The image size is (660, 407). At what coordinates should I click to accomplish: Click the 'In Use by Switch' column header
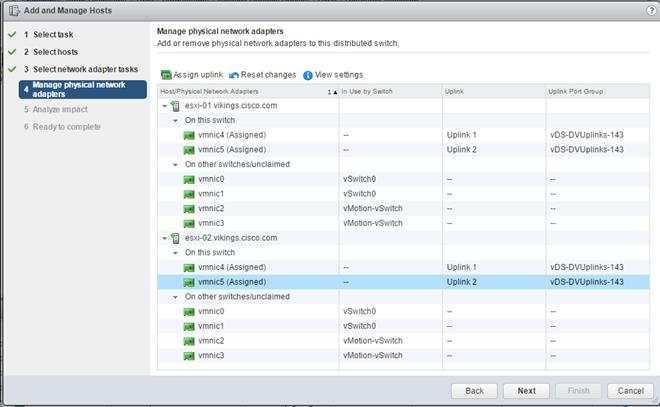pyautogui.click(x=390, y=91)
